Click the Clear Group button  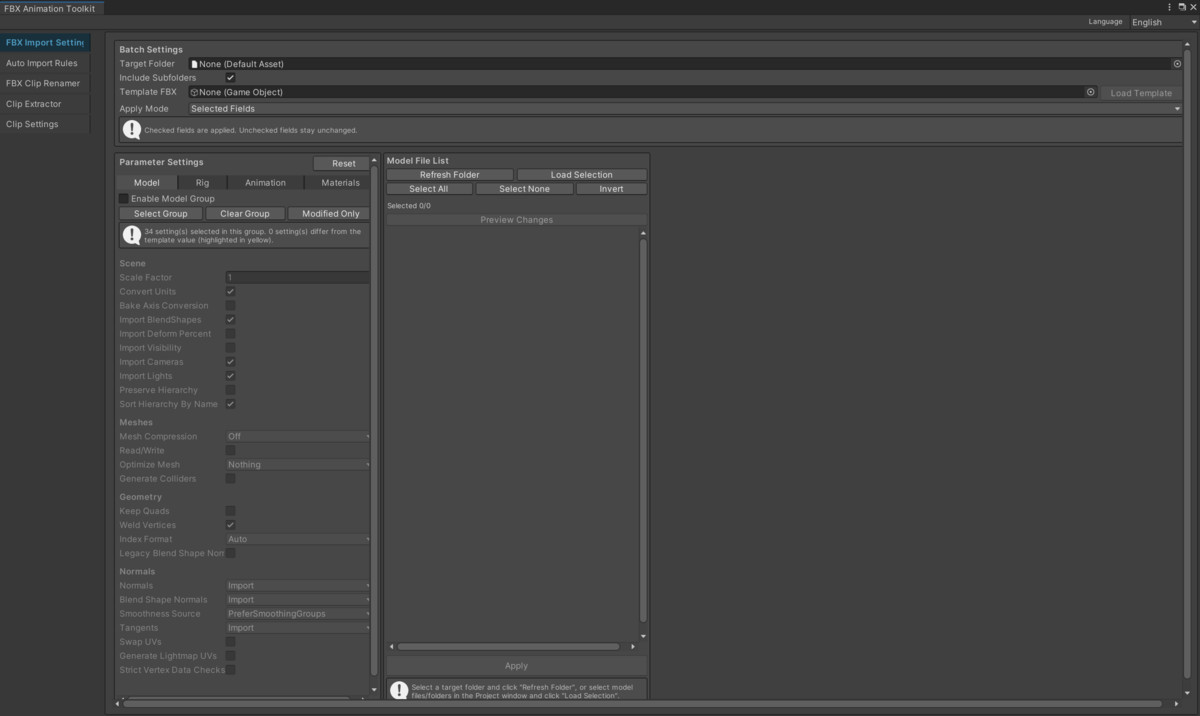pyautogui.click(x=245, y=213)
